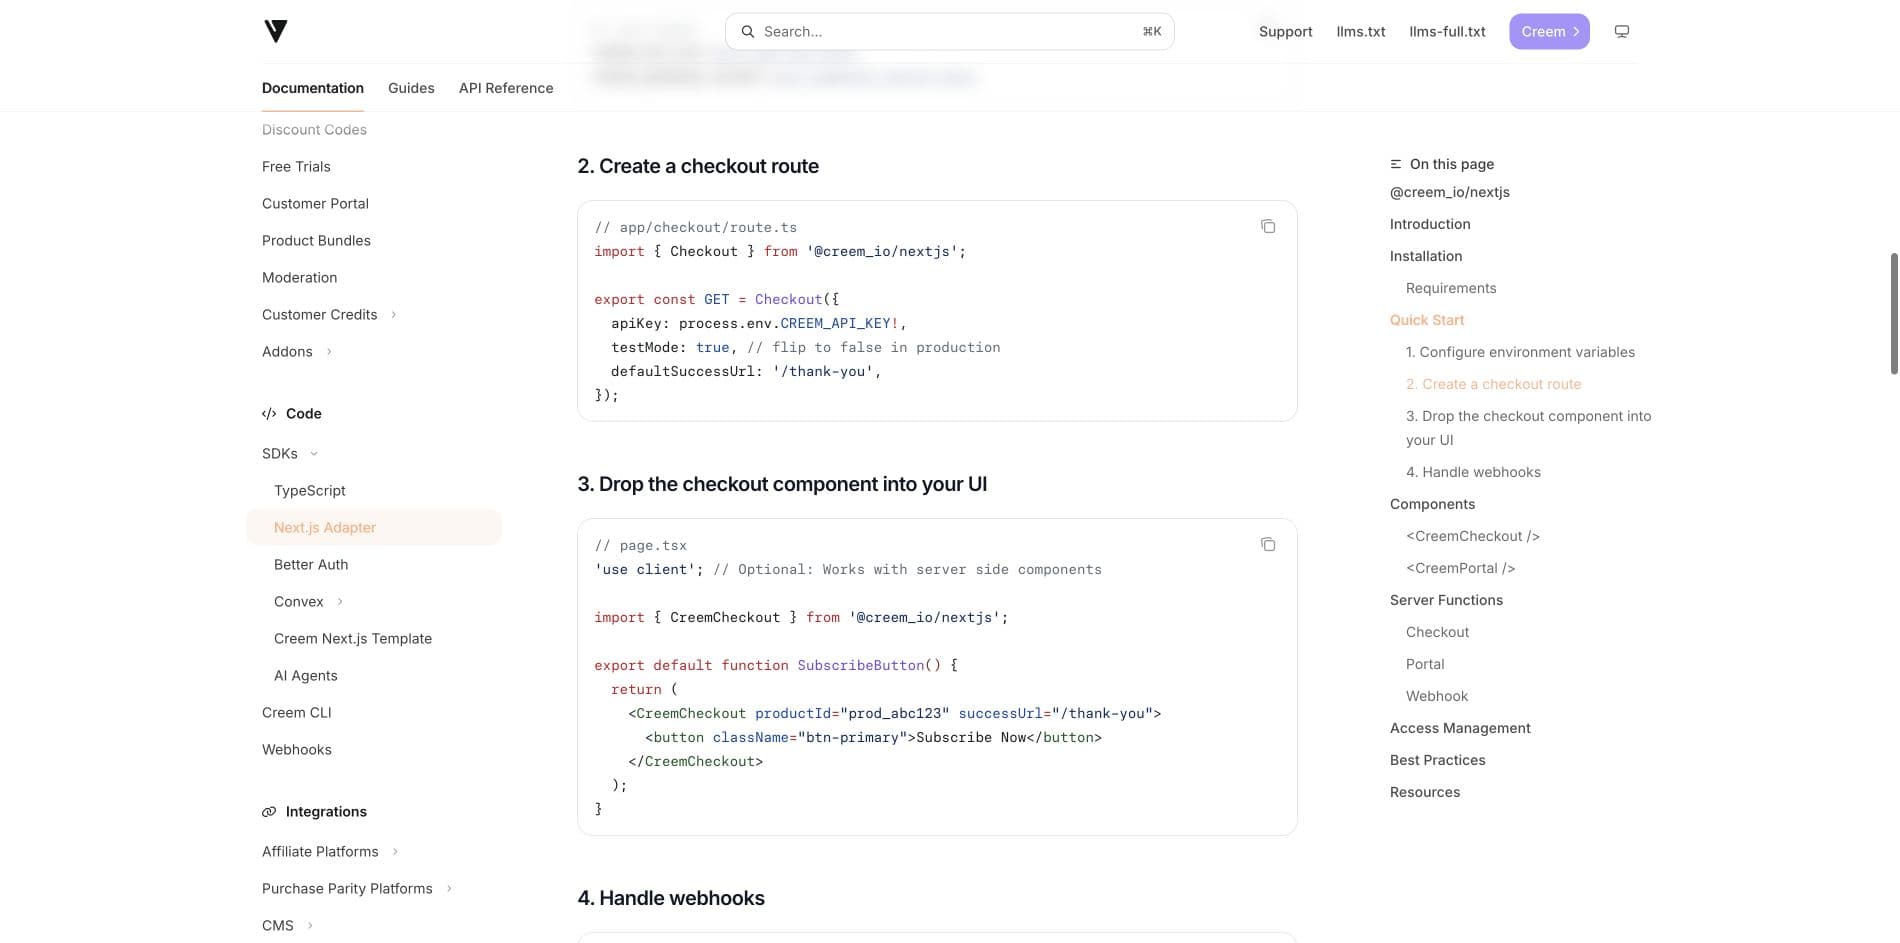Expand the Purchase Parity Platforms section

click(x=357, y=889)
